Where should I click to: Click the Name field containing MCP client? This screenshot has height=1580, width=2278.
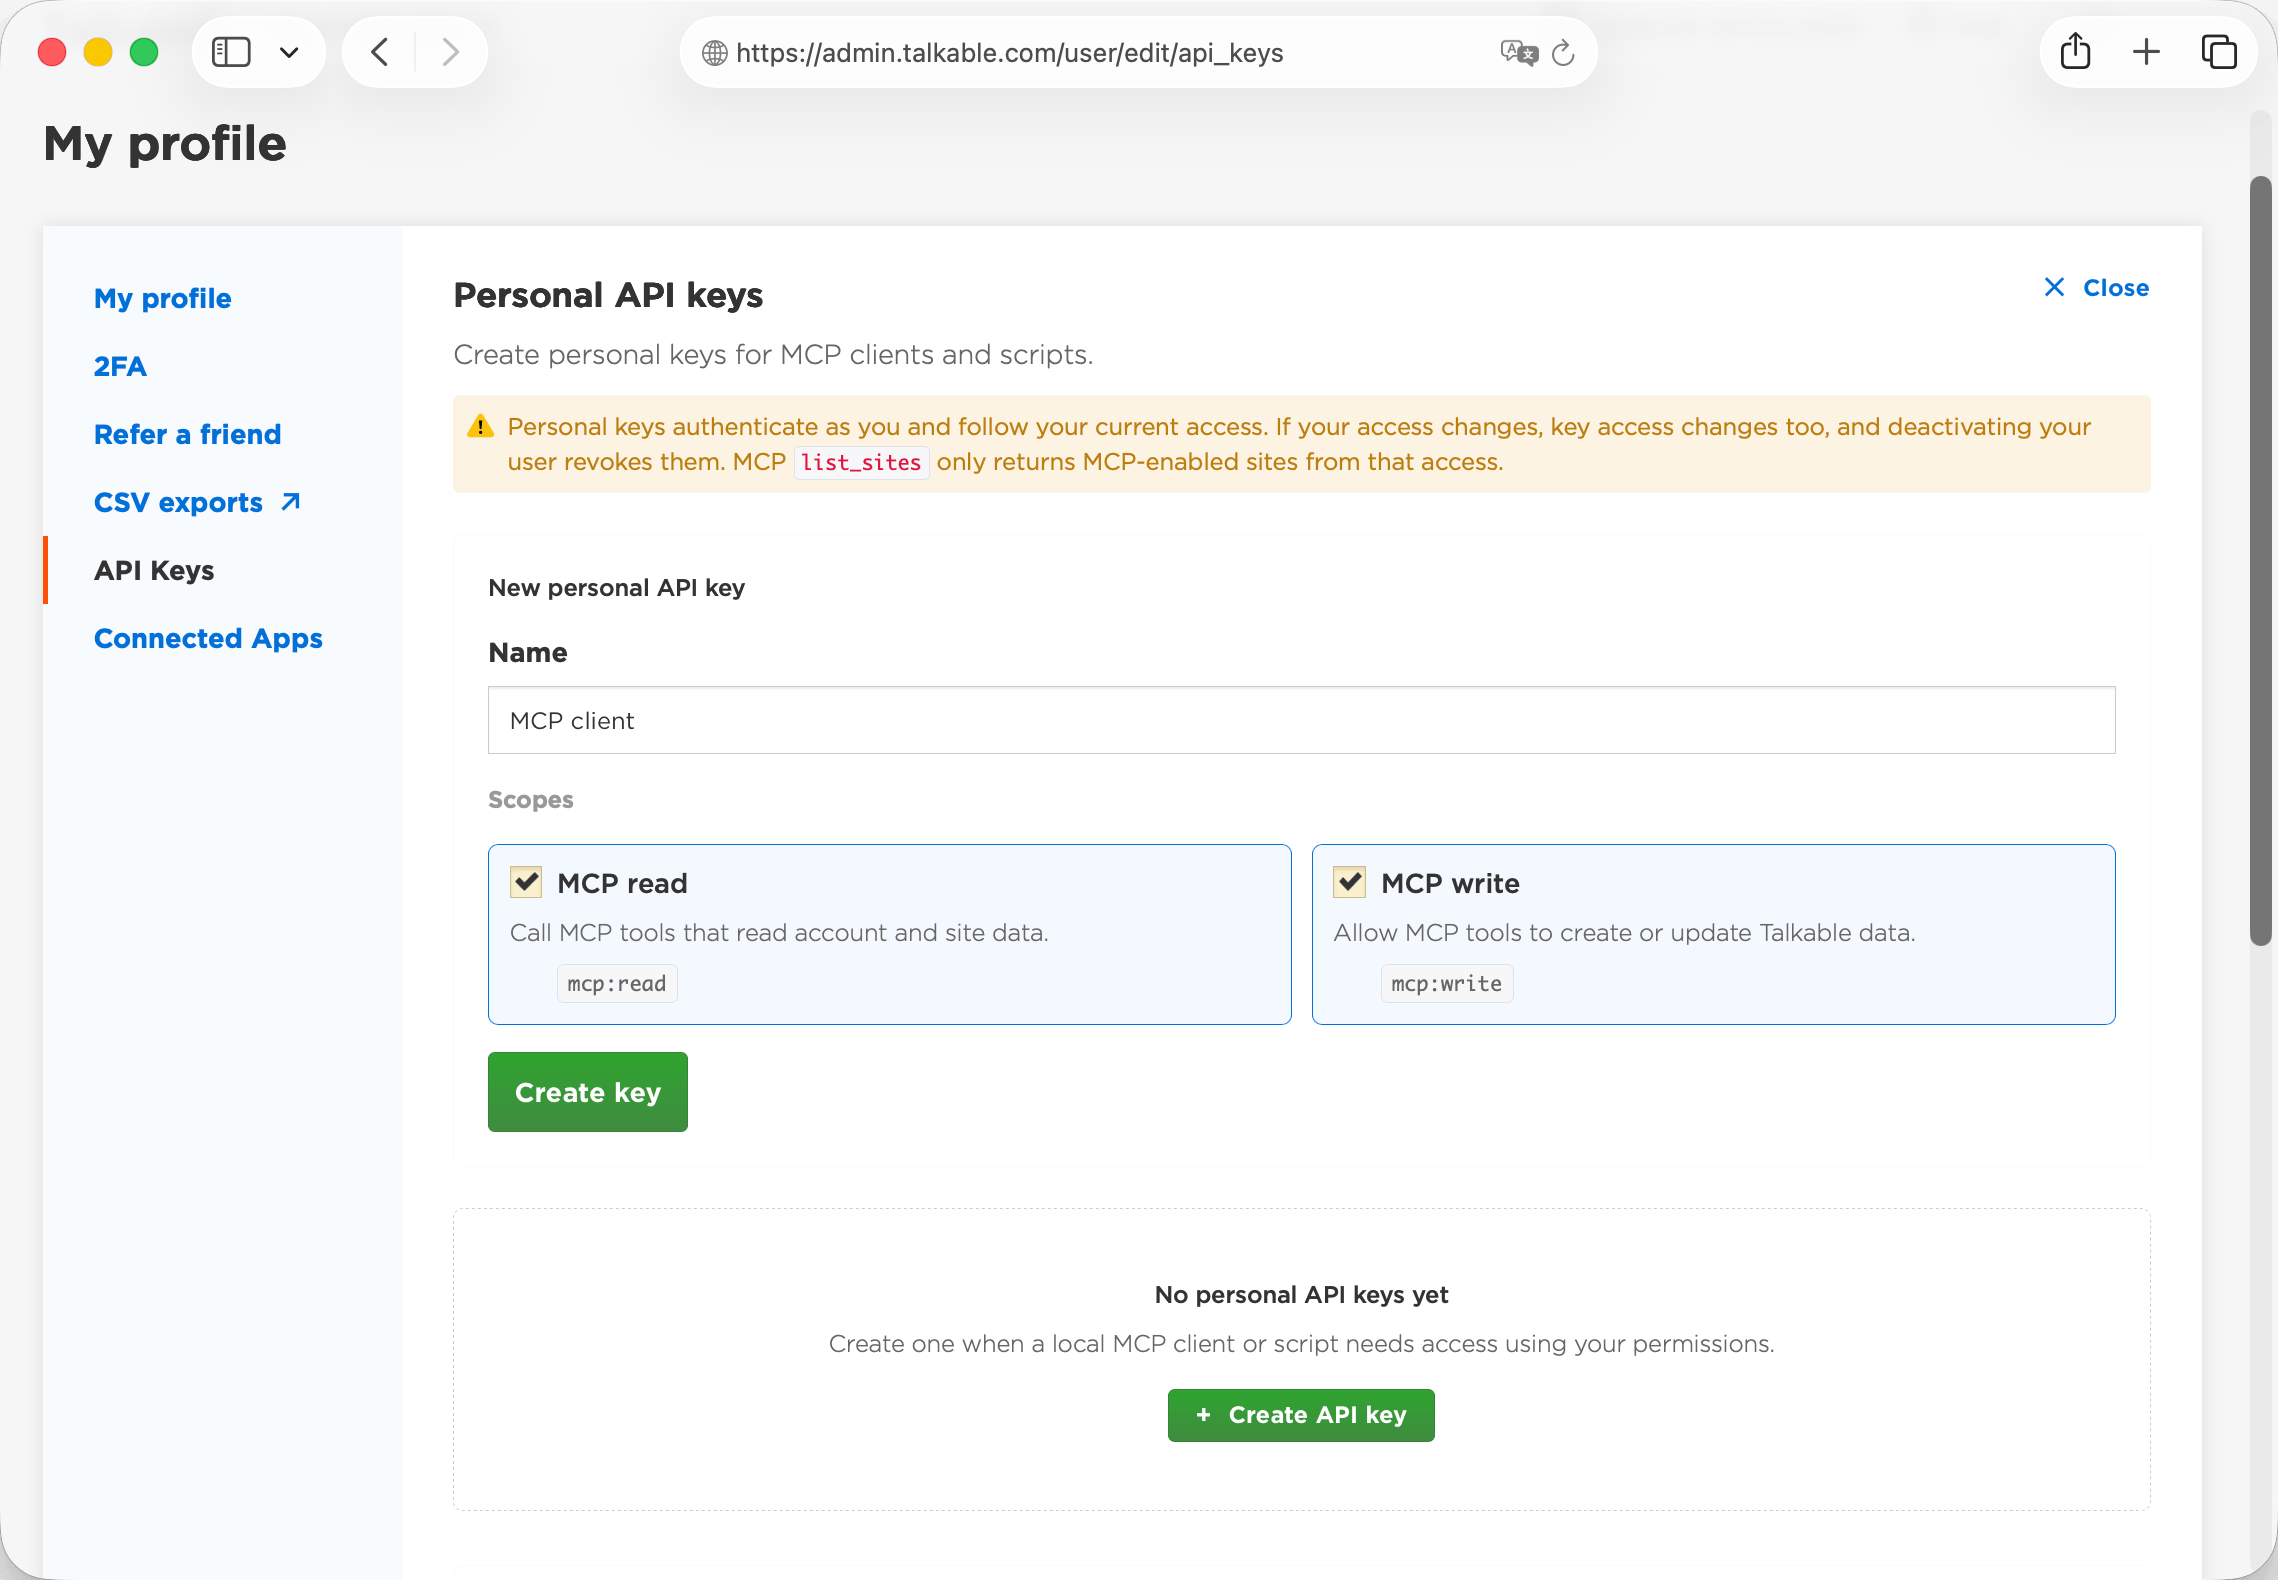1301,720
